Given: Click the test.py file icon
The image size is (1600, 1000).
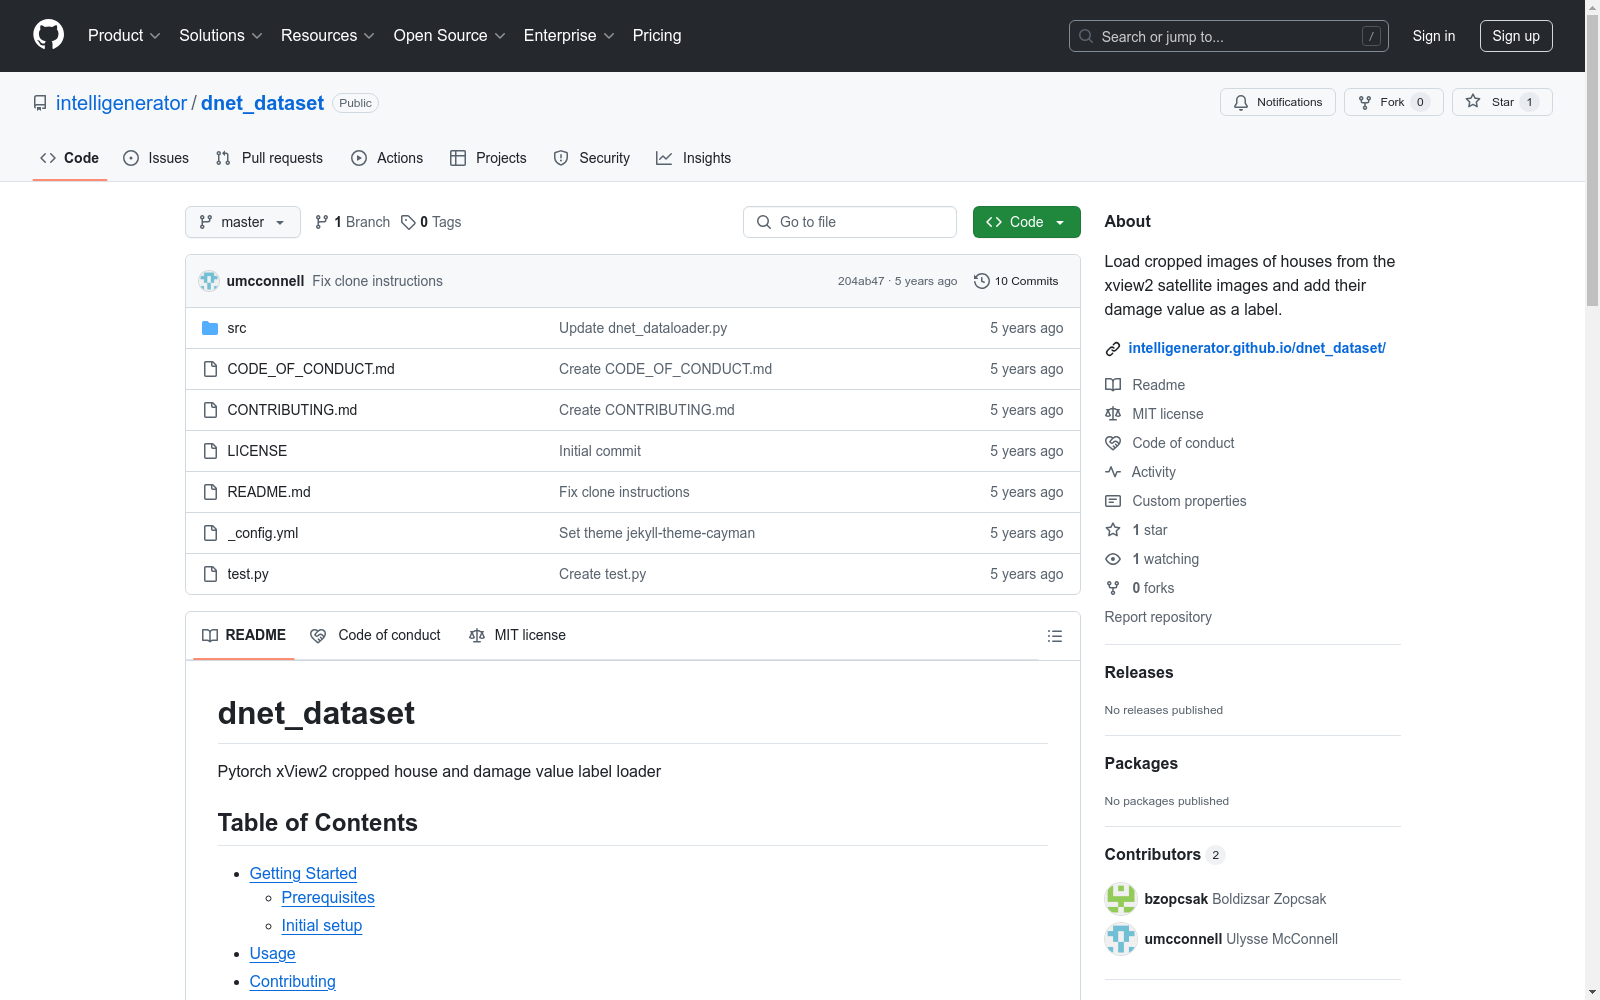Looking at the screenshot, I should [210, 574].
